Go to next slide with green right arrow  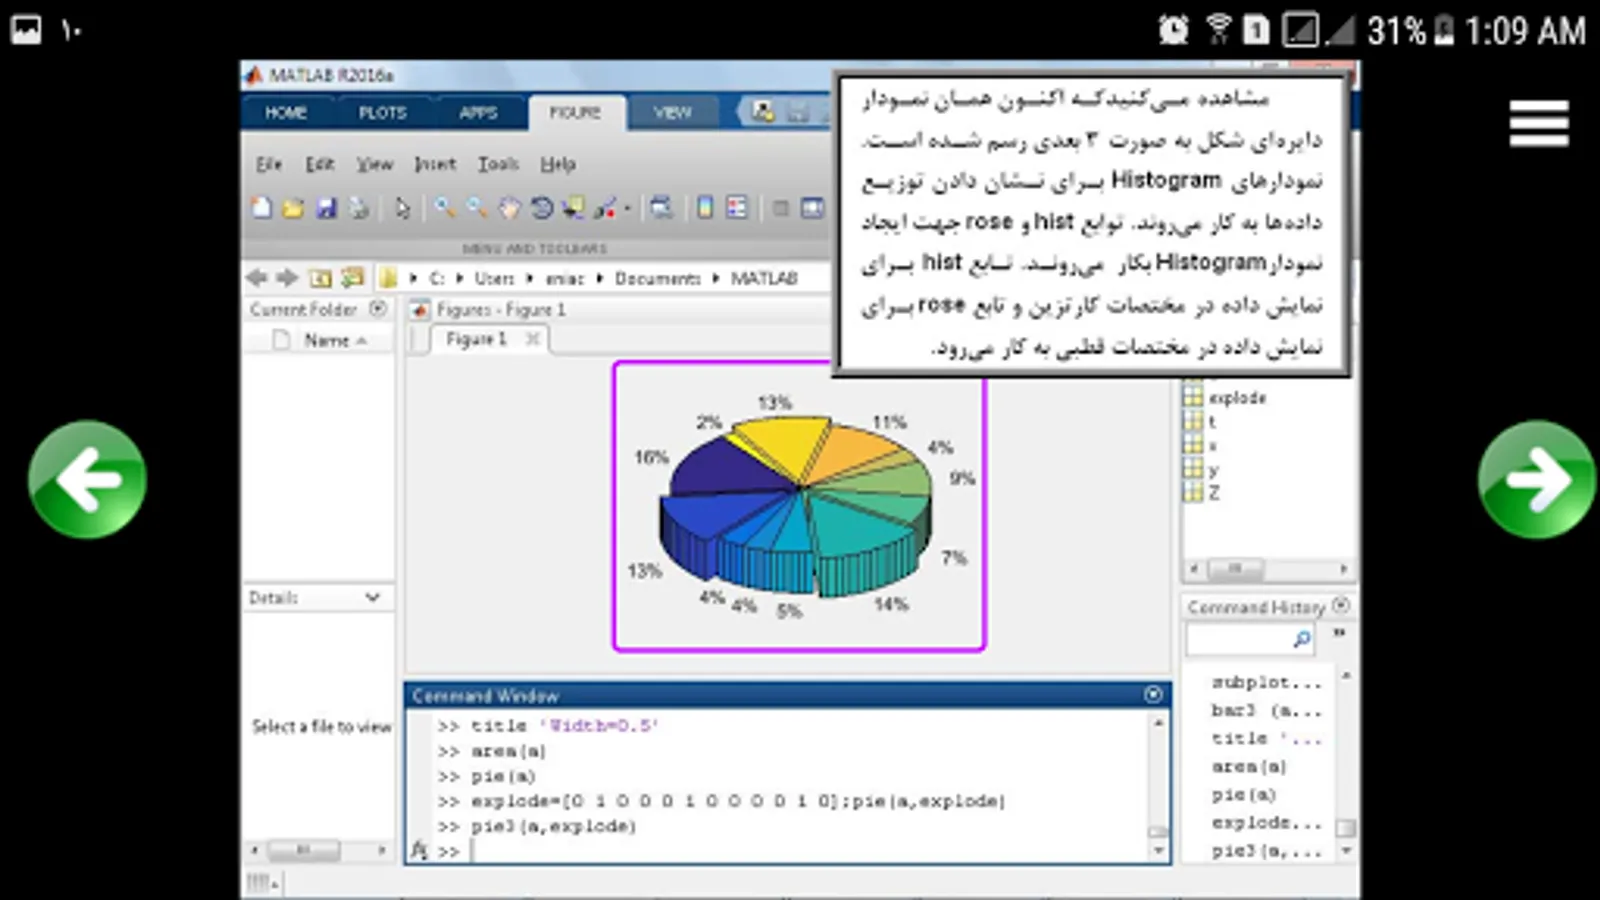[x=1537, y=480]
